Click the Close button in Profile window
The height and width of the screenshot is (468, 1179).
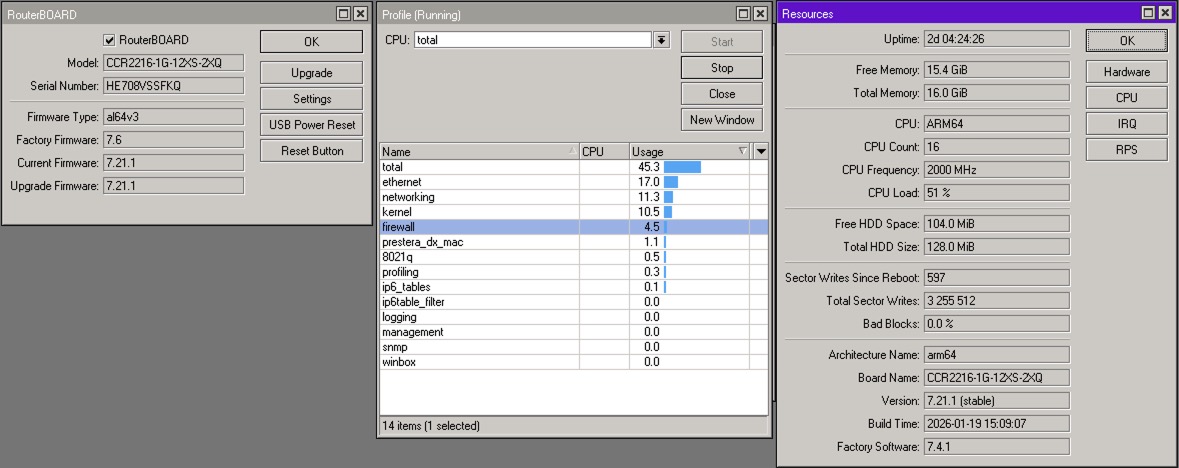[x=722, y=94]
